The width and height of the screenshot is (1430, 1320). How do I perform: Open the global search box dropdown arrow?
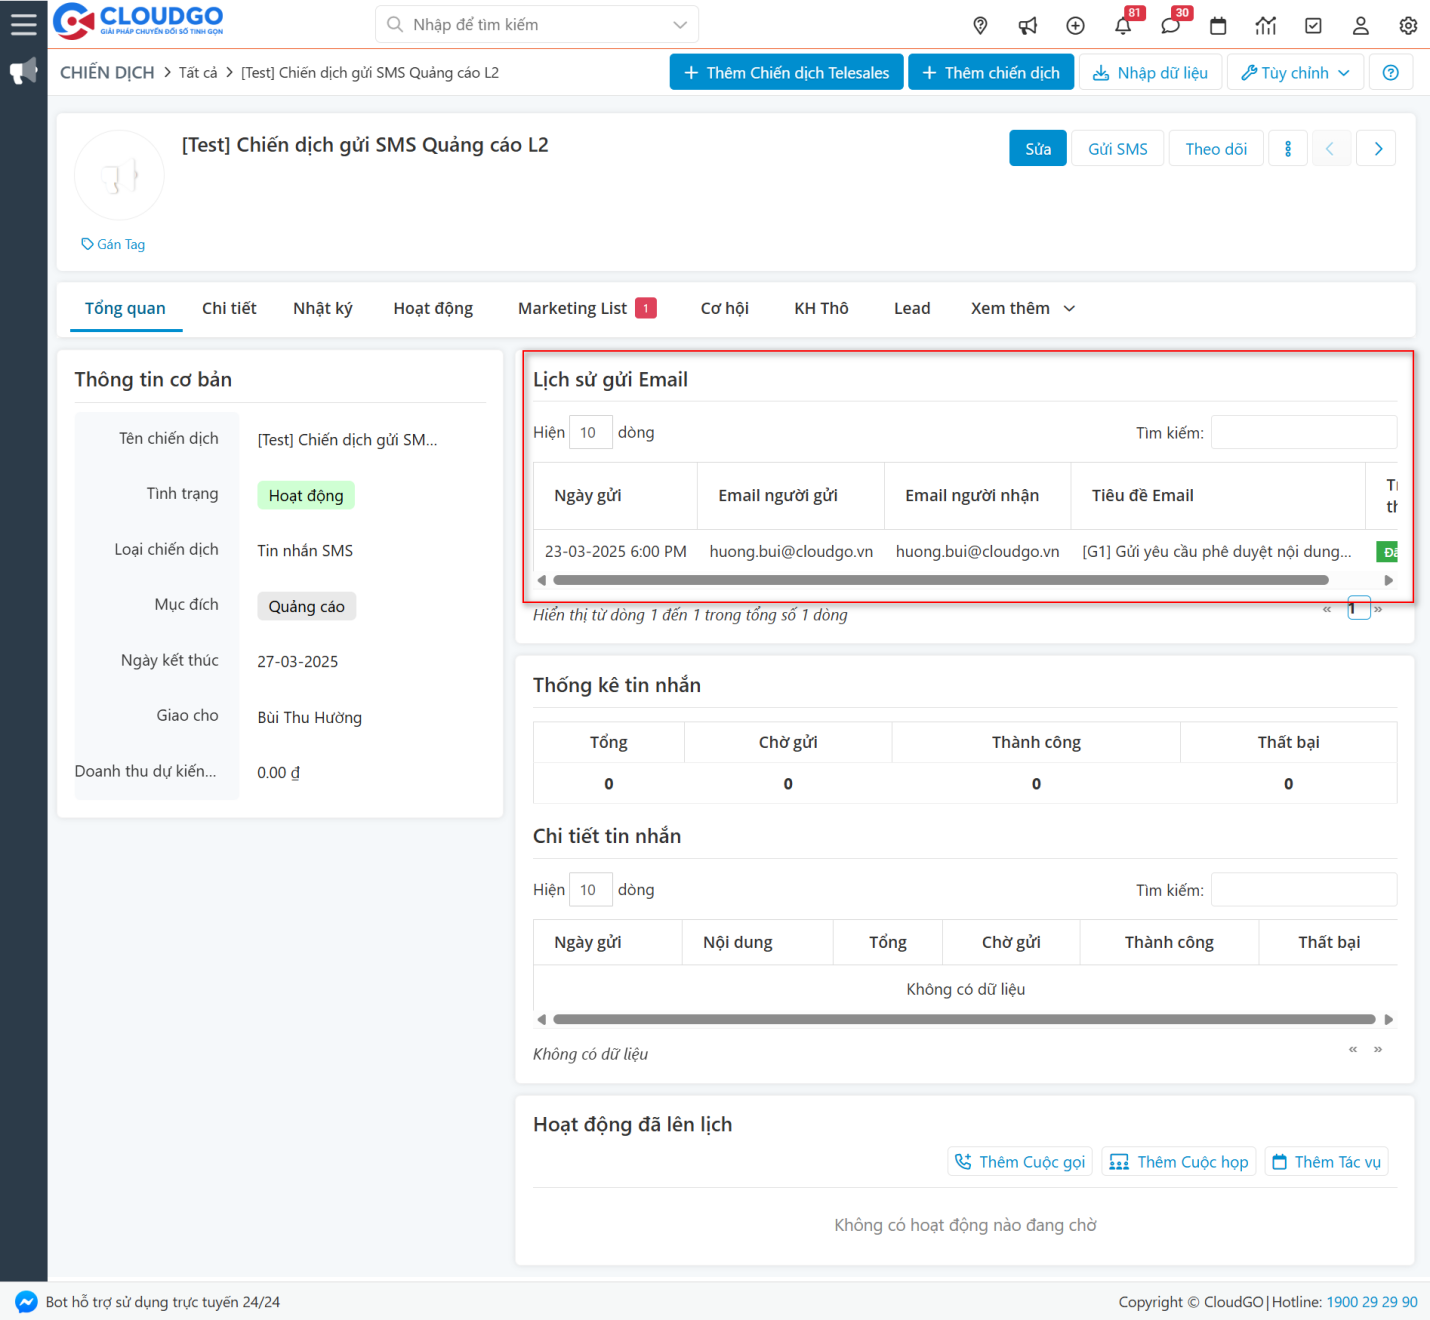(680, 25)
